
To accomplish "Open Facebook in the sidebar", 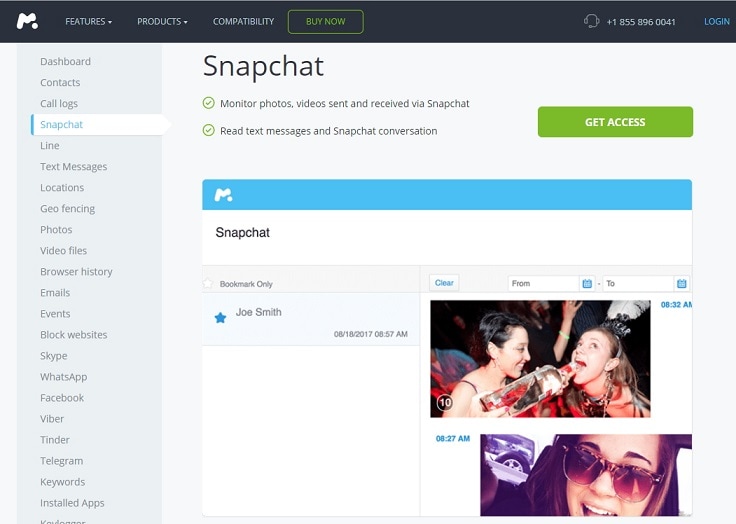I will point(62,398).
